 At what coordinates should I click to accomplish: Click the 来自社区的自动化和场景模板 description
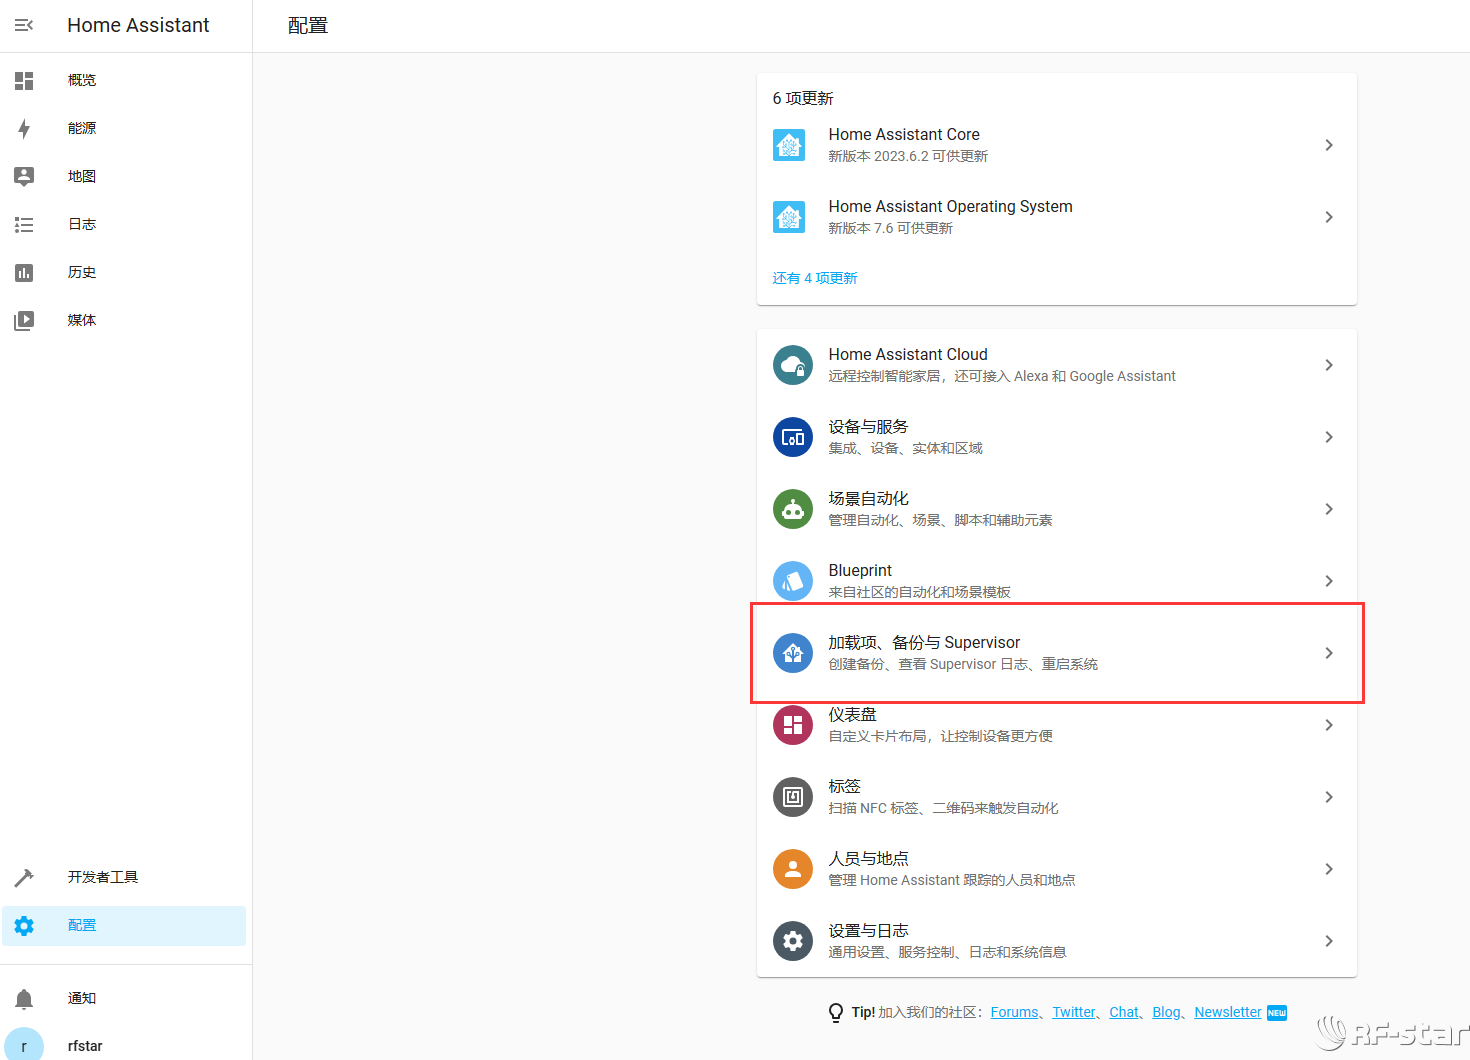click(x=919, y=592)
